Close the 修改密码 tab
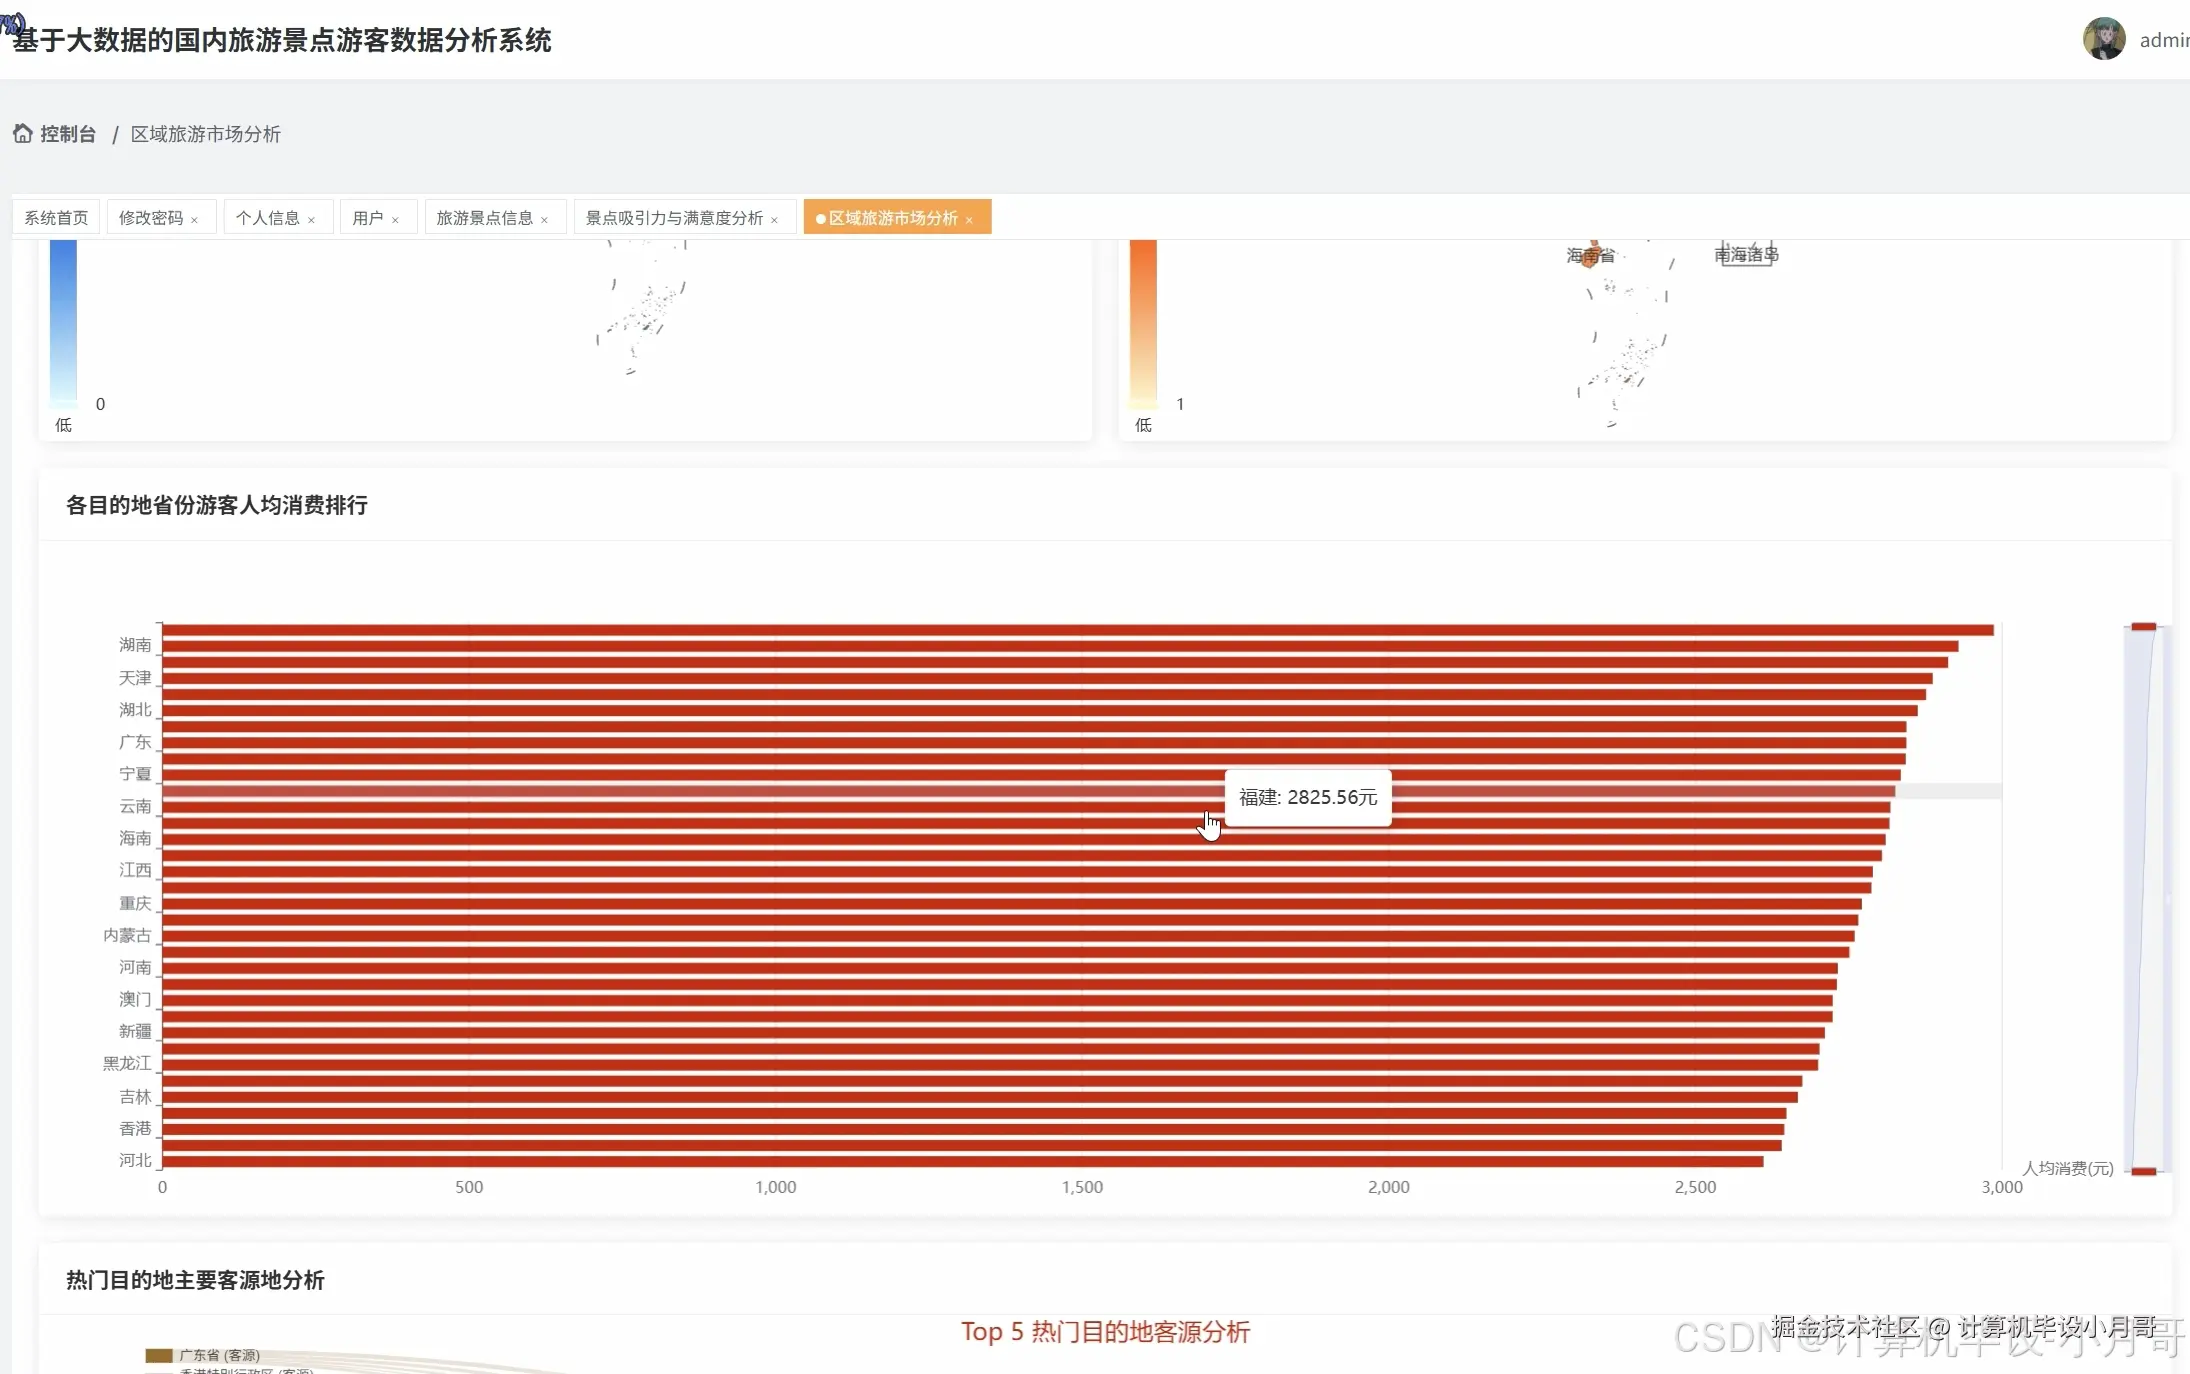This screenshot has height=1374, width=2190. 195,220
